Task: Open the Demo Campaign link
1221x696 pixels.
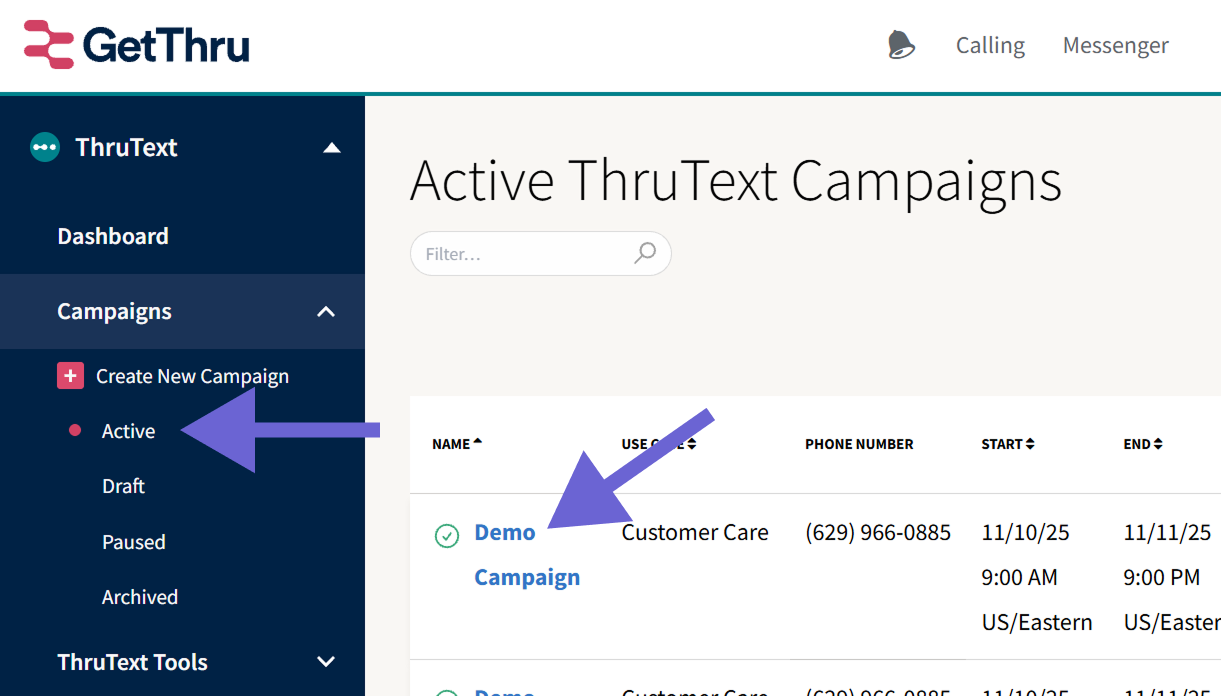Action: pos(527,555)
